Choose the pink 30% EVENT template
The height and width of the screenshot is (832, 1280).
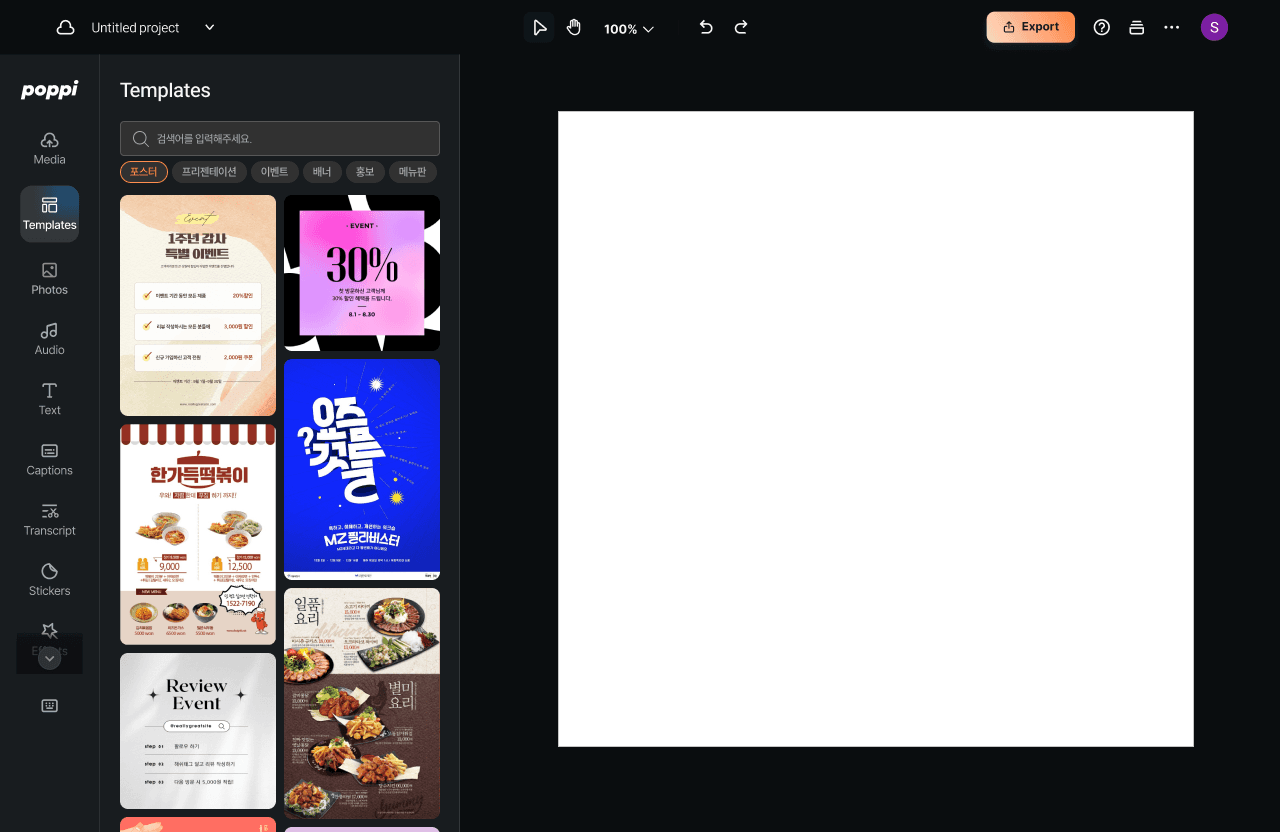(362, 273)
